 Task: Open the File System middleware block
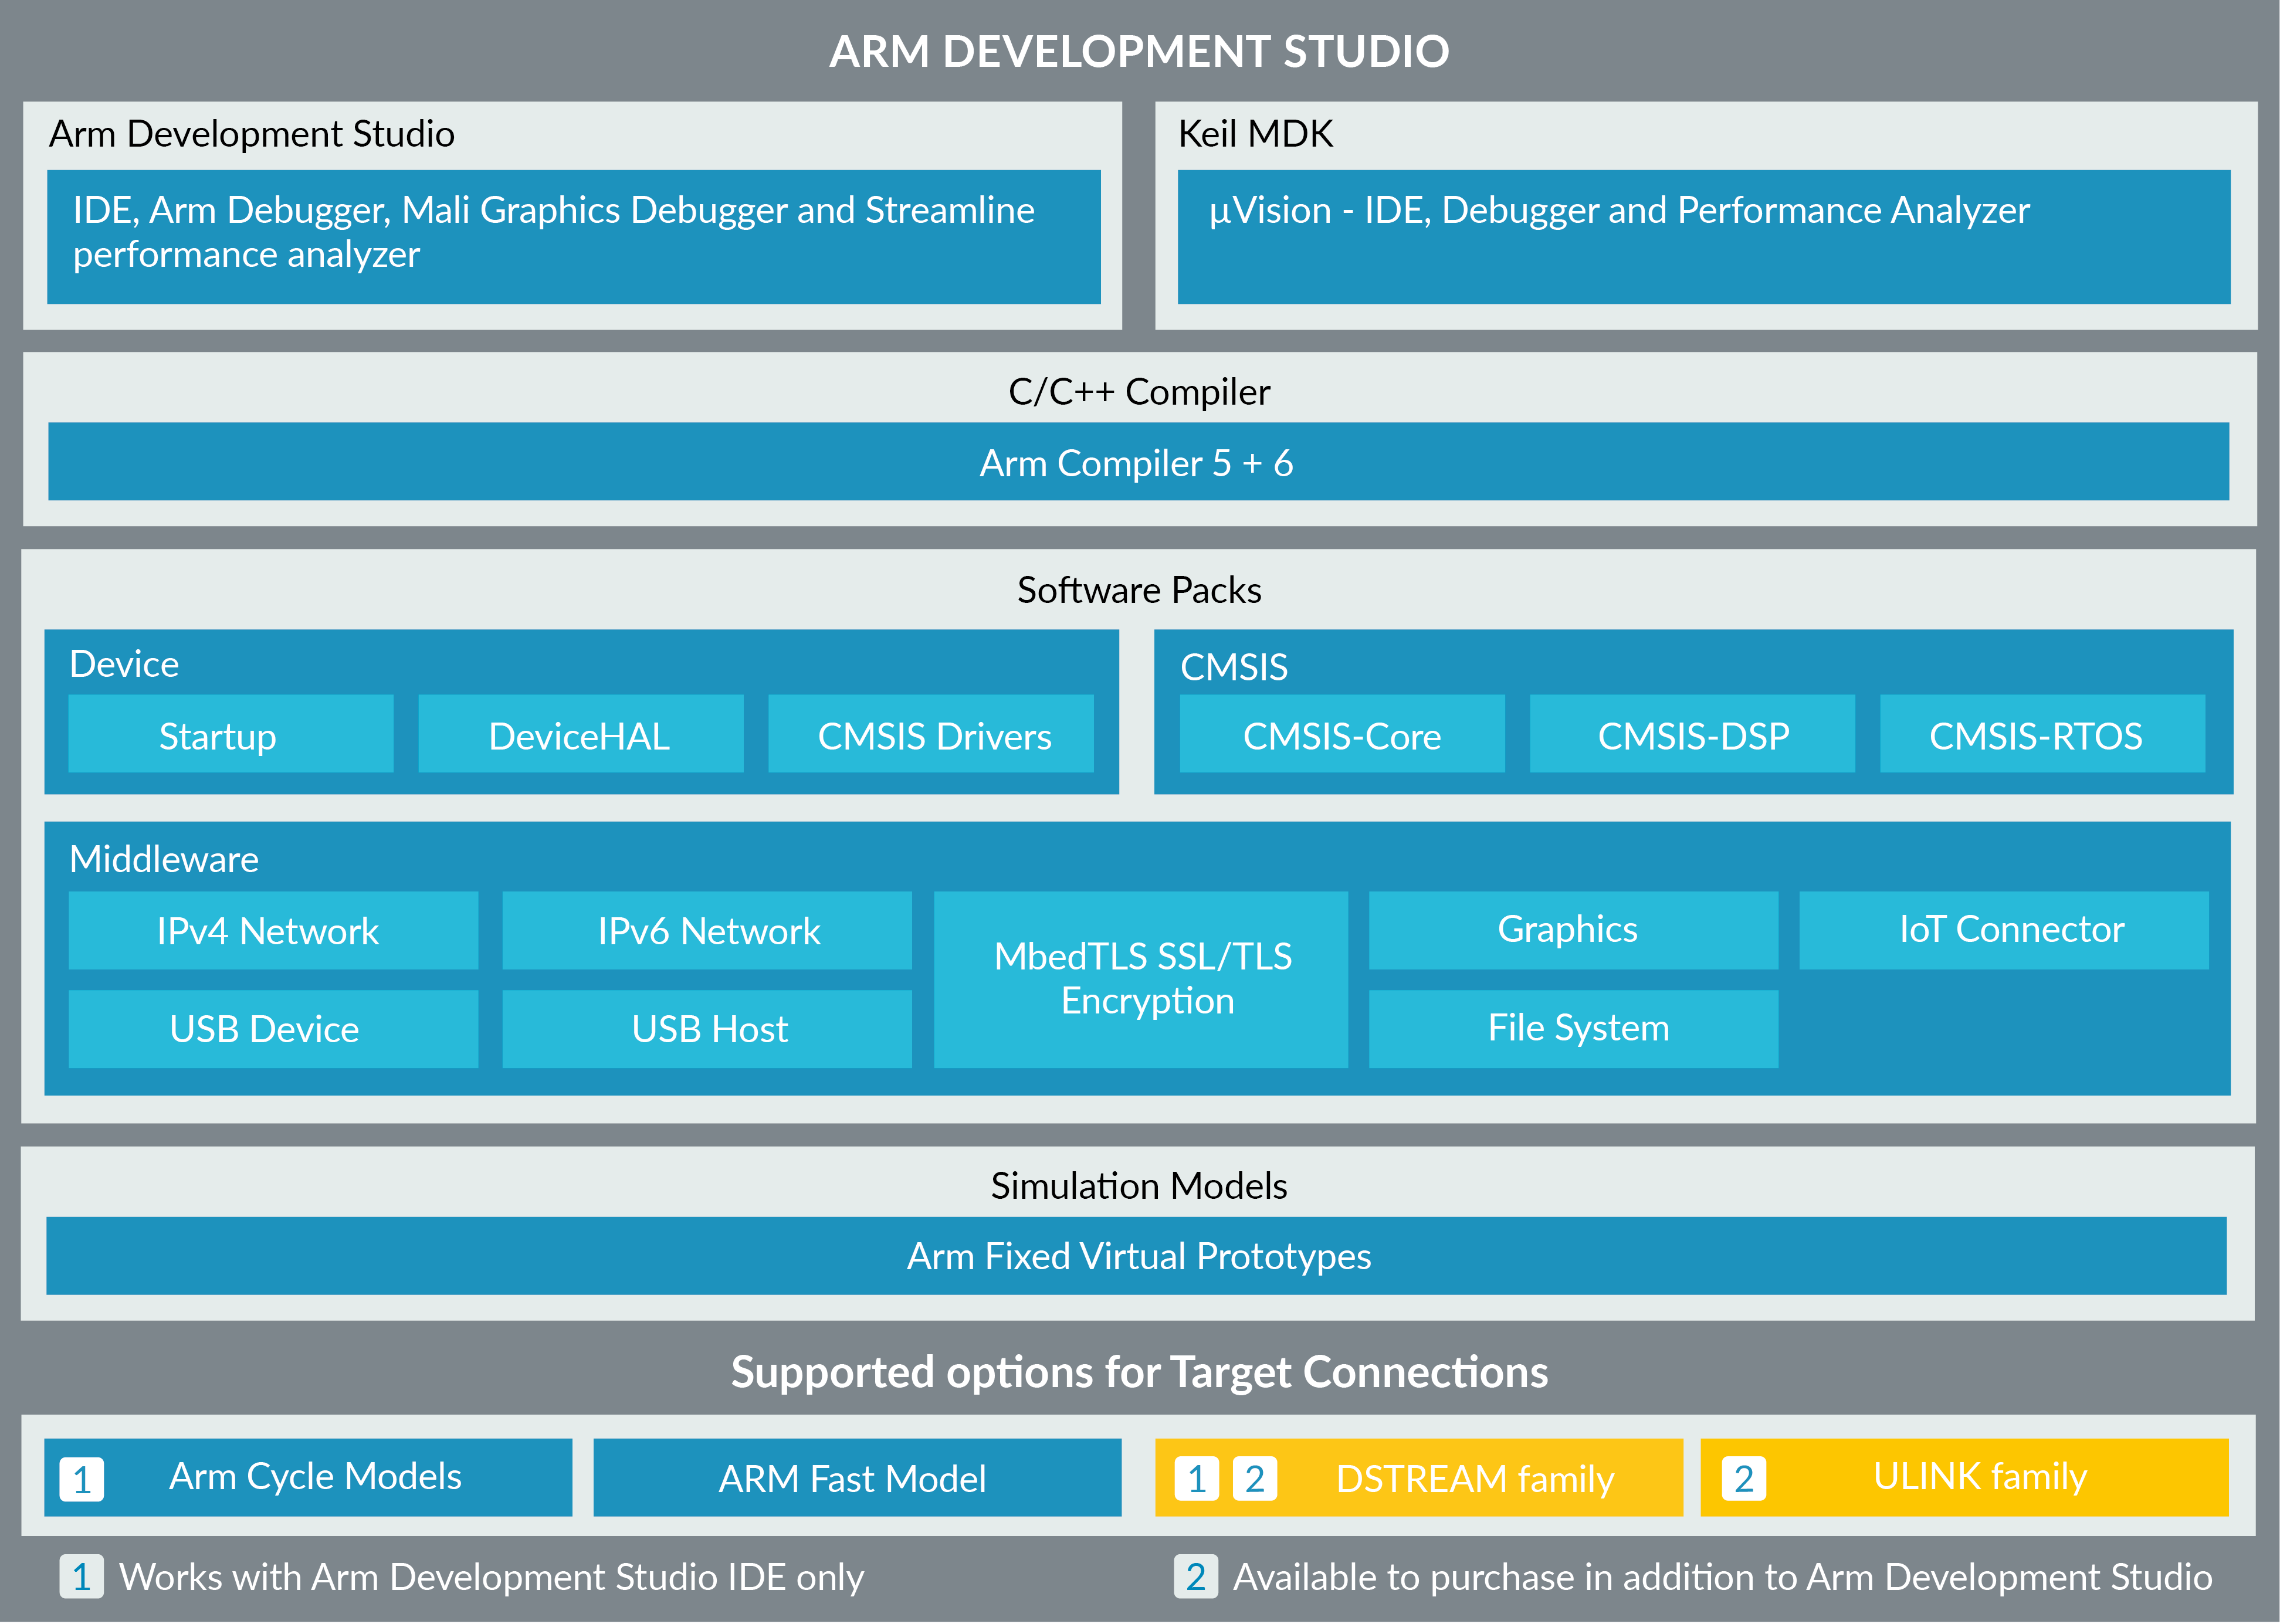pos(1573,1028)
